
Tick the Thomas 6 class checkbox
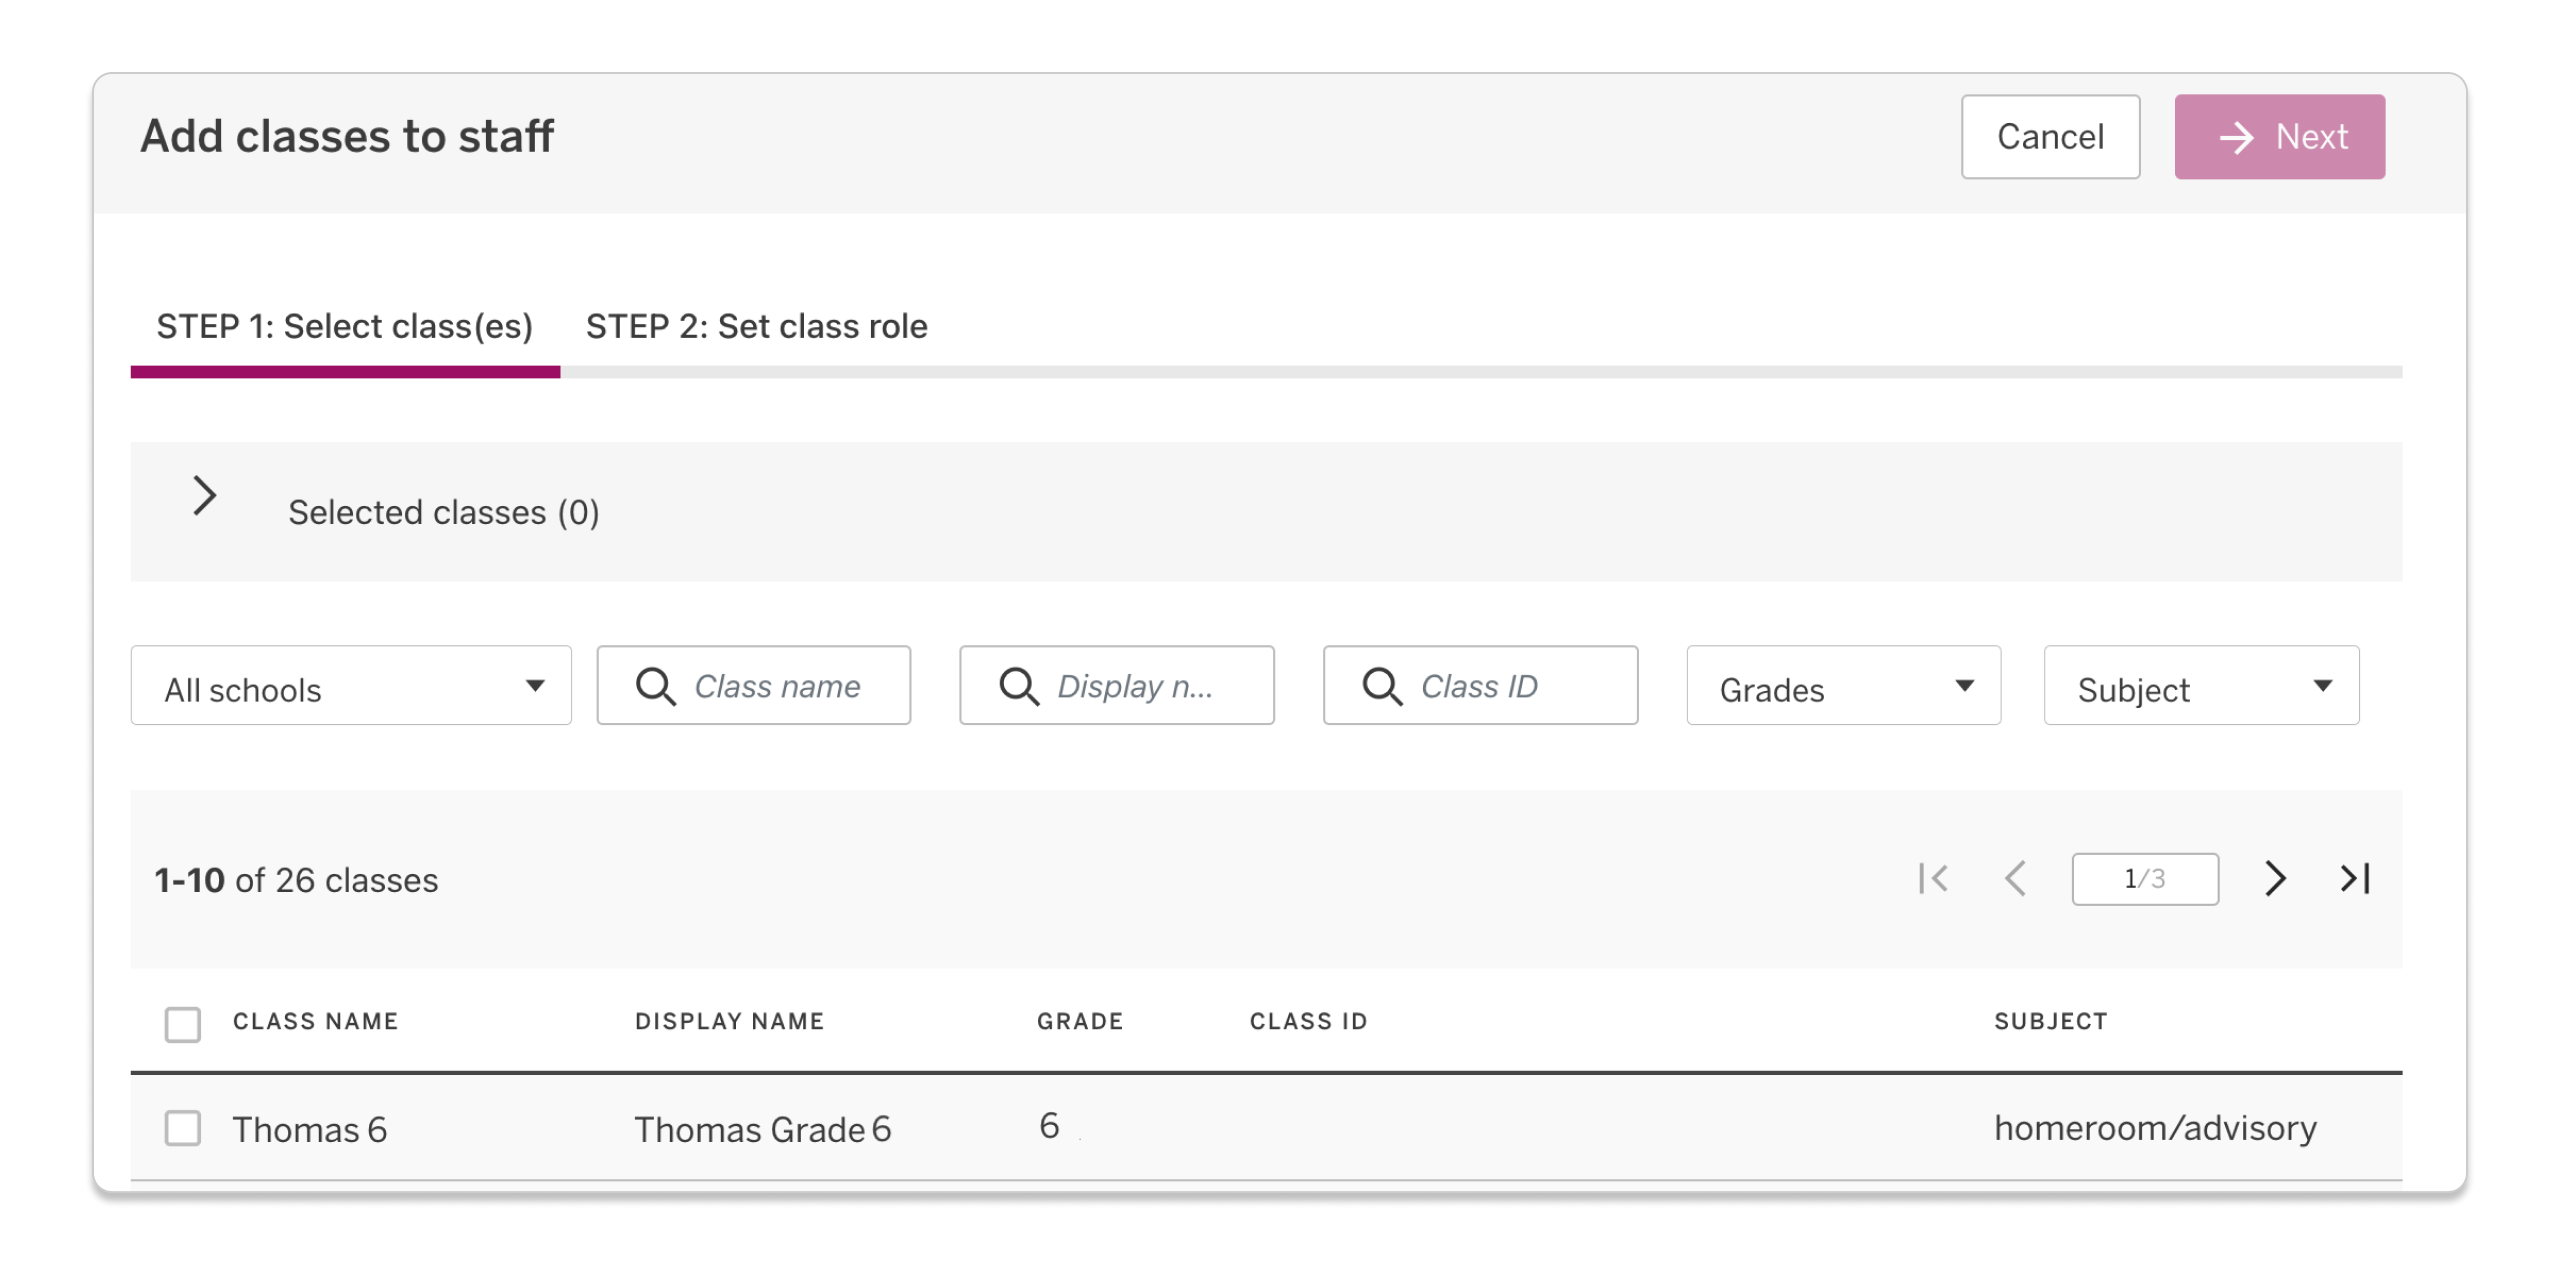tap(183, 1128)
